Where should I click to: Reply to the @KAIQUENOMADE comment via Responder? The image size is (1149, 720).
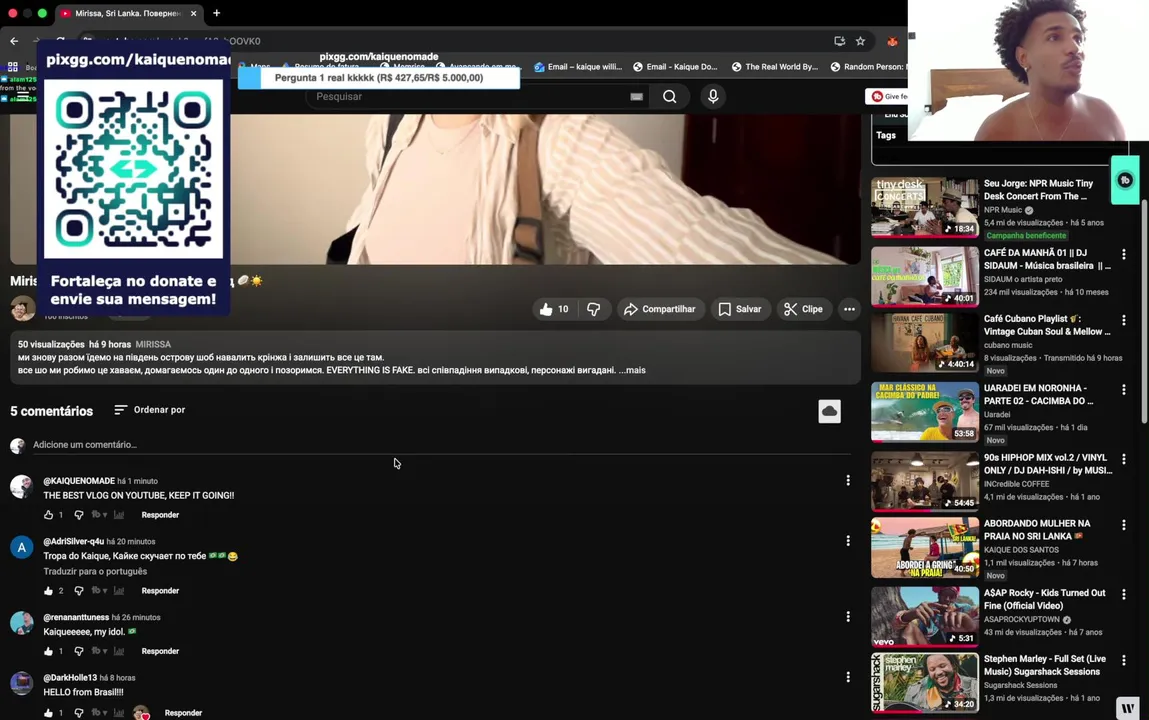click(x=160, y=515)
